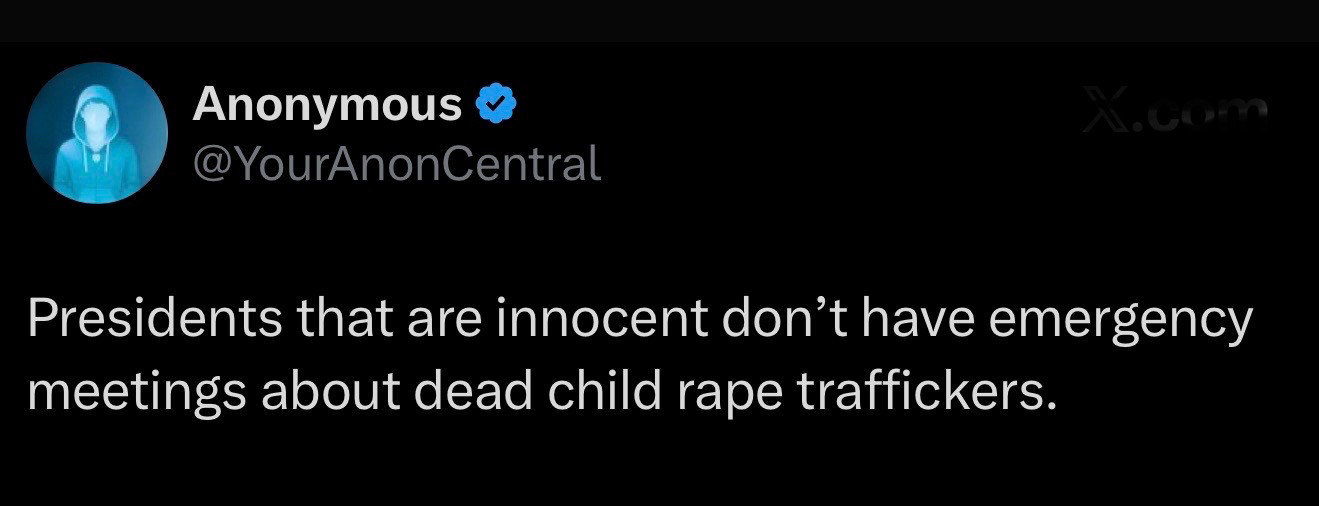Image resolution: width=1319 pixels, height=506 pixels.
Task: Open the Anonymous display name profile
Action: (327, 104)
